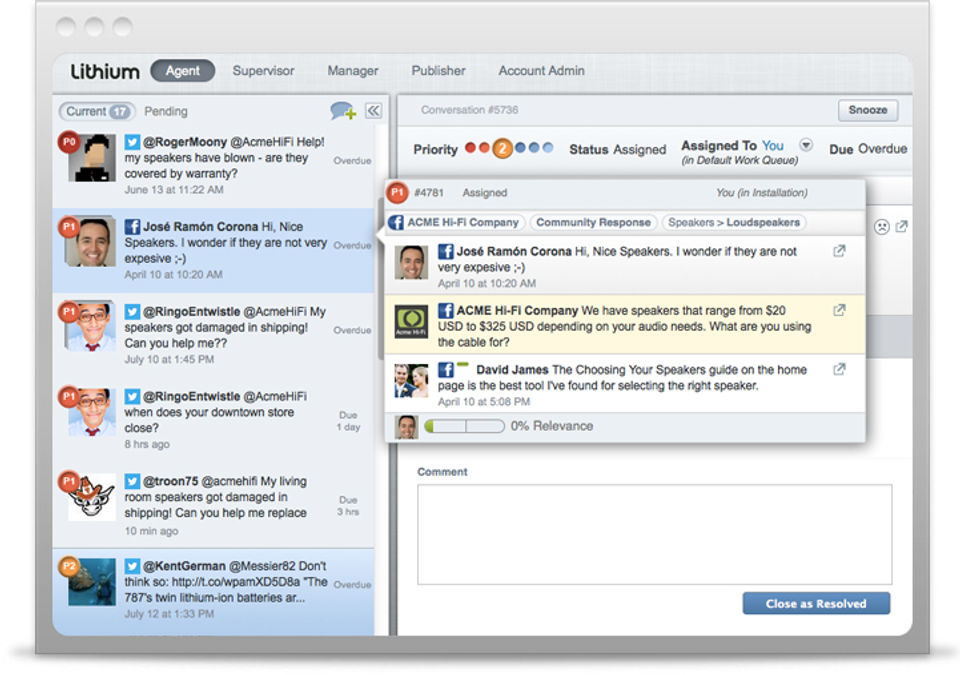The height and width of the screenshot is (675, 960).
Task: Open ACME Hi-Fi Company reply externally
Action: 839,311
